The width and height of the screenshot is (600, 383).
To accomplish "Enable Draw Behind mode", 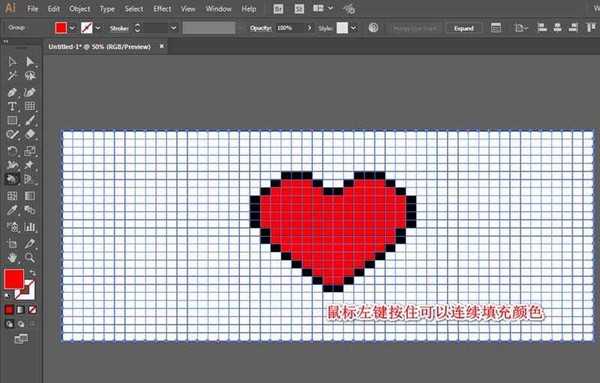I will pos(21,324).
